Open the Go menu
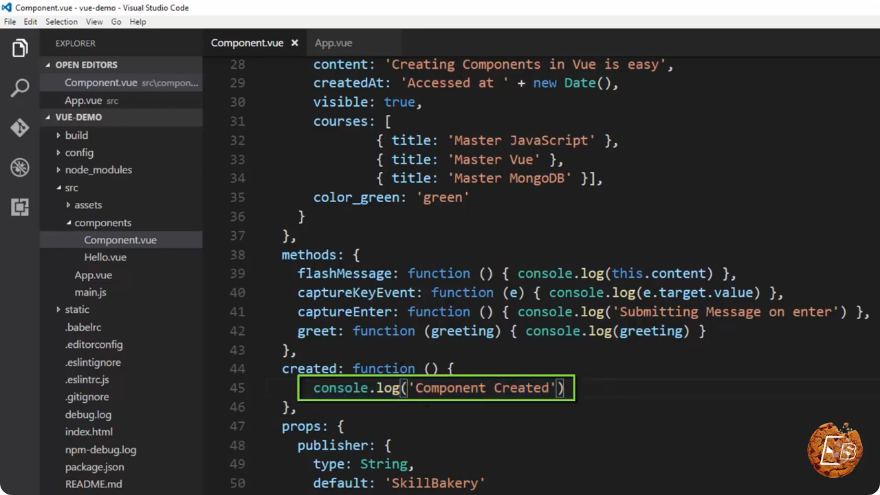This screenshot has height=495, width=880. tap(116, 22)
